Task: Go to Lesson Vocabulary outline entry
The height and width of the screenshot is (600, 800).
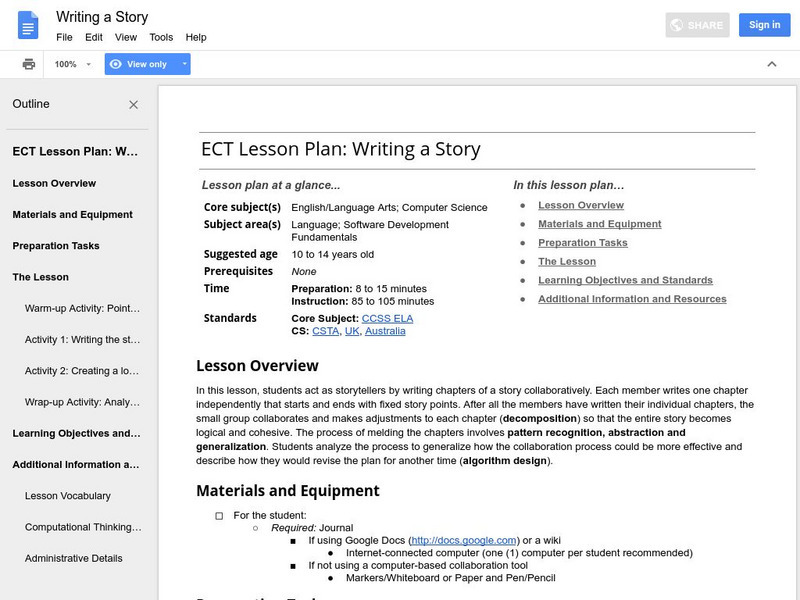Action: tap(68, 496)
